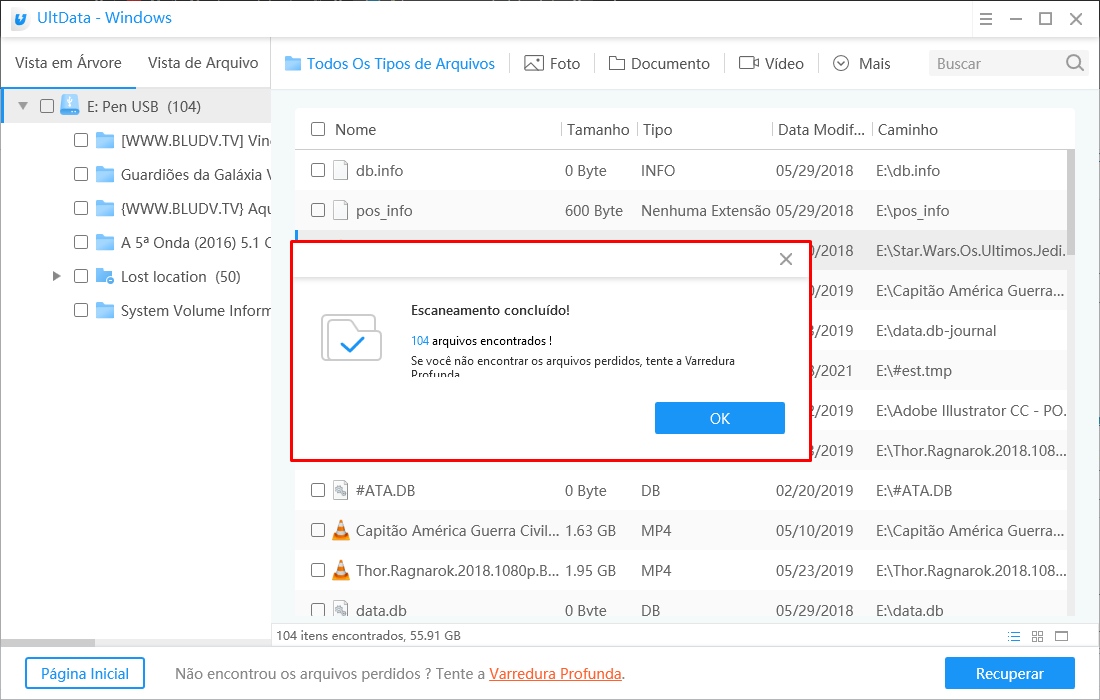
Task: Open the Mais file types dropdown
Action: tap(861, 63)
